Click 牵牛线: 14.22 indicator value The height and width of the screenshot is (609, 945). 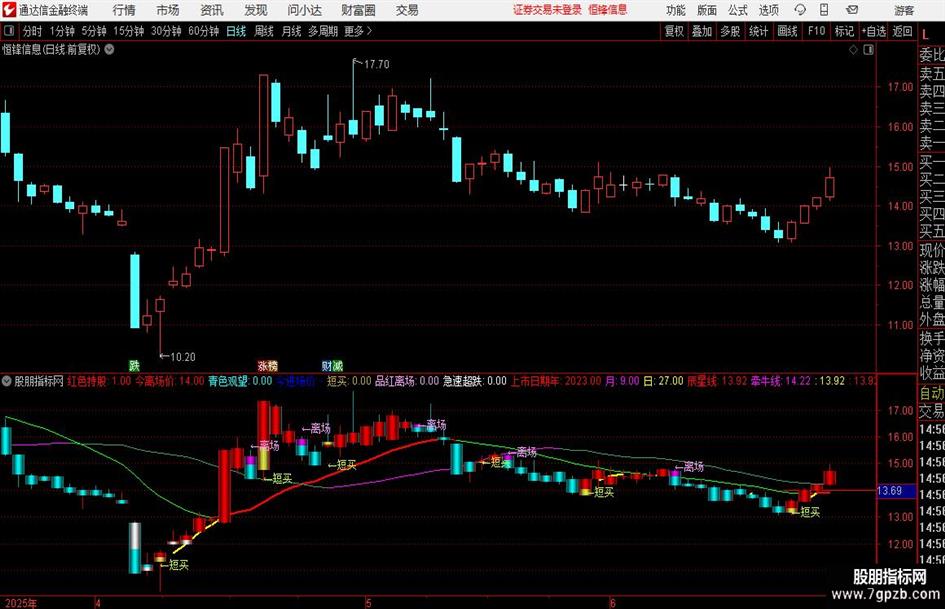[780, 380]
